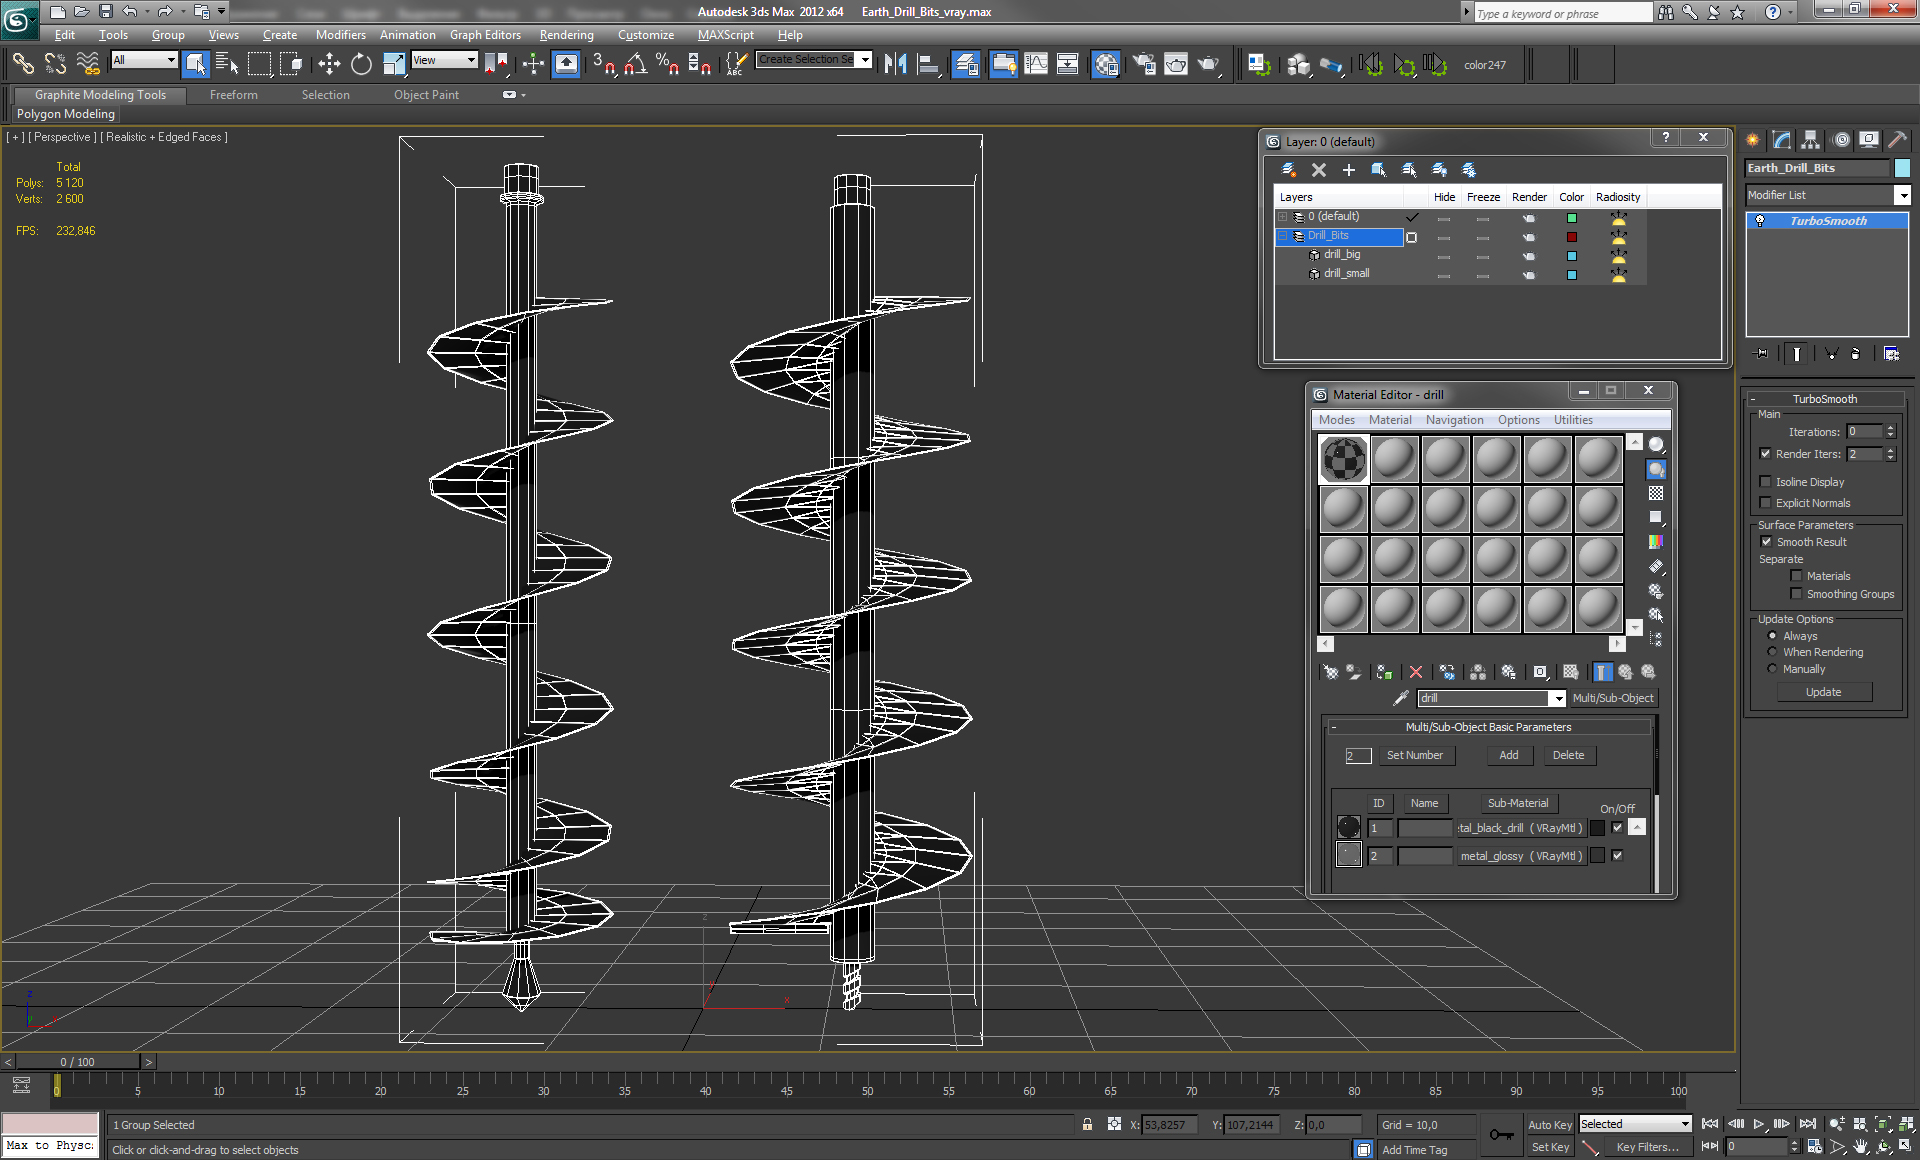Pick material from object eyedropper
This screenshot has height=1160, width=1920.
click(1400, 698)
